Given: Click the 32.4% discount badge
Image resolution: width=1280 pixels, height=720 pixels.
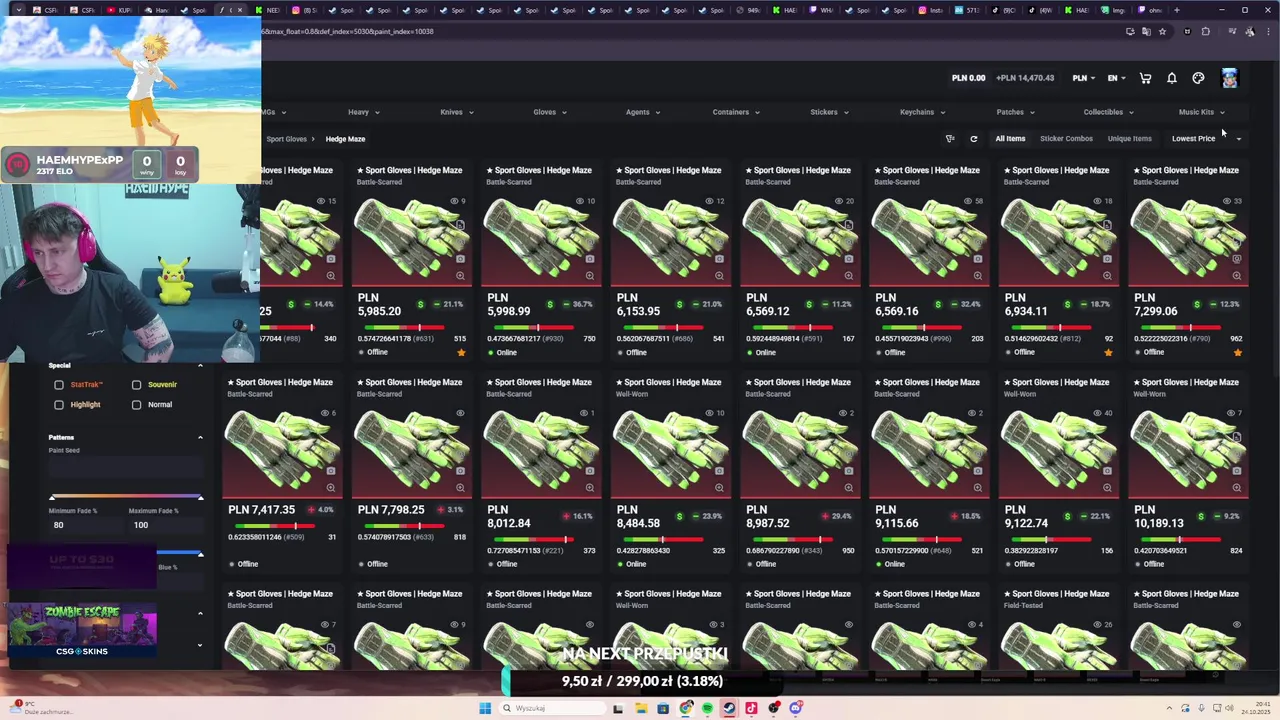Looking at the screenshot, I should point(965,304).
